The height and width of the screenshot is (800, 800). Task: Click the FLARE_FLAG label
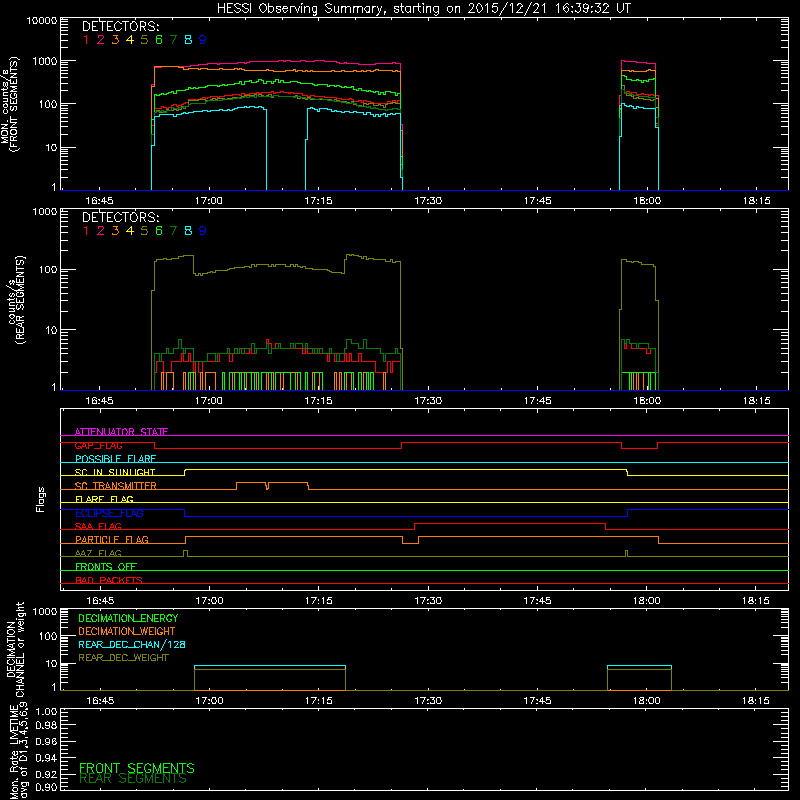104,499
